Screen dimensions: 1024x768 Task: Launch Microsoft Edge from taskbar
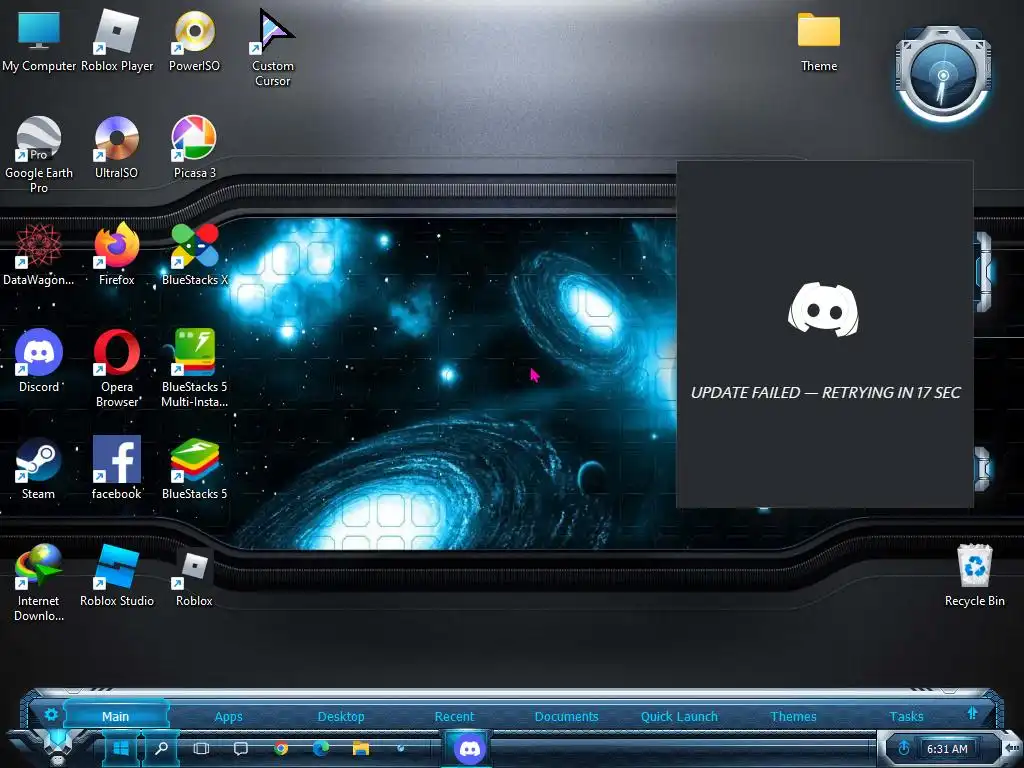[x=321, y=748]
